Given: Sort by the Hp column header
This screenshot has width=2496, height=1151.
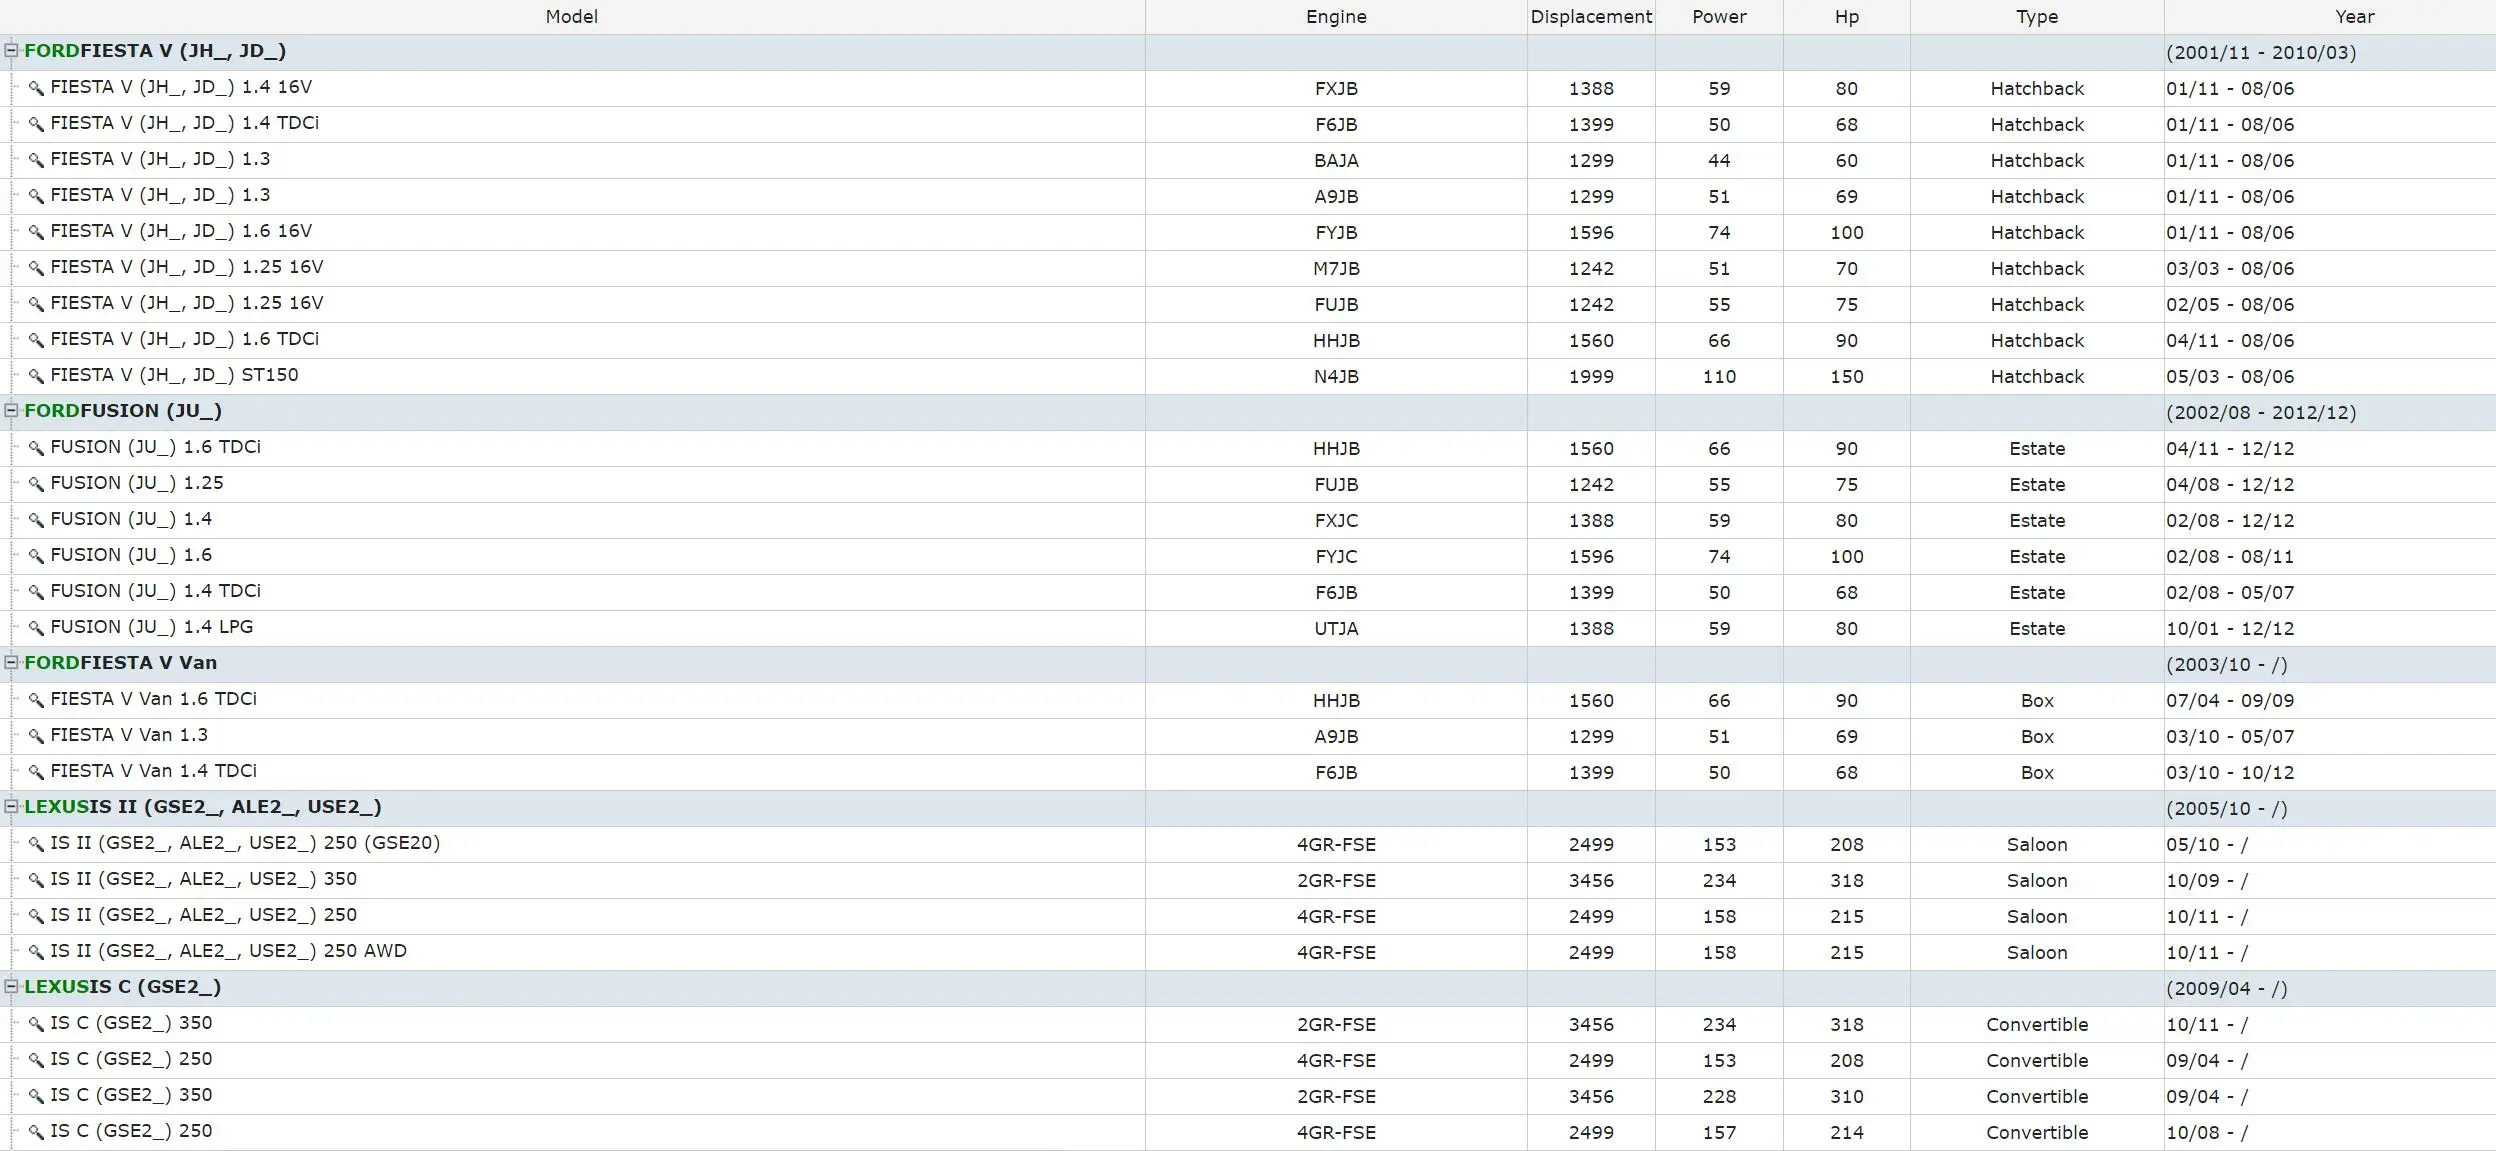Looking at the screenshot, I should click(x=1847, y=17).
